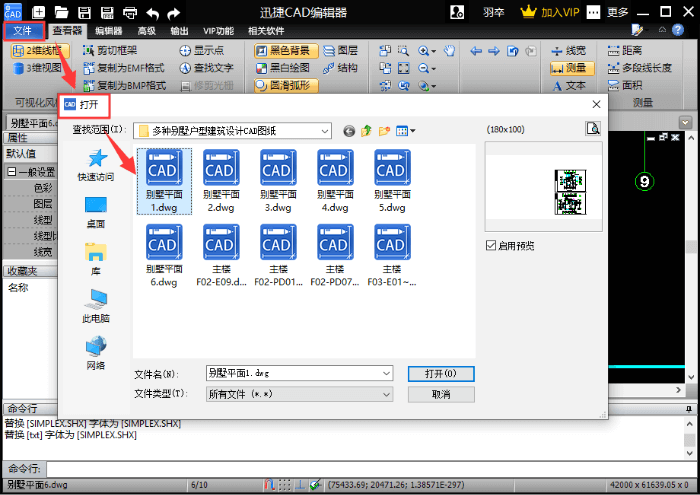Click the go back icon in dialog
The height and width of the screenshot is (495, 700).
[x=349, y=131]
